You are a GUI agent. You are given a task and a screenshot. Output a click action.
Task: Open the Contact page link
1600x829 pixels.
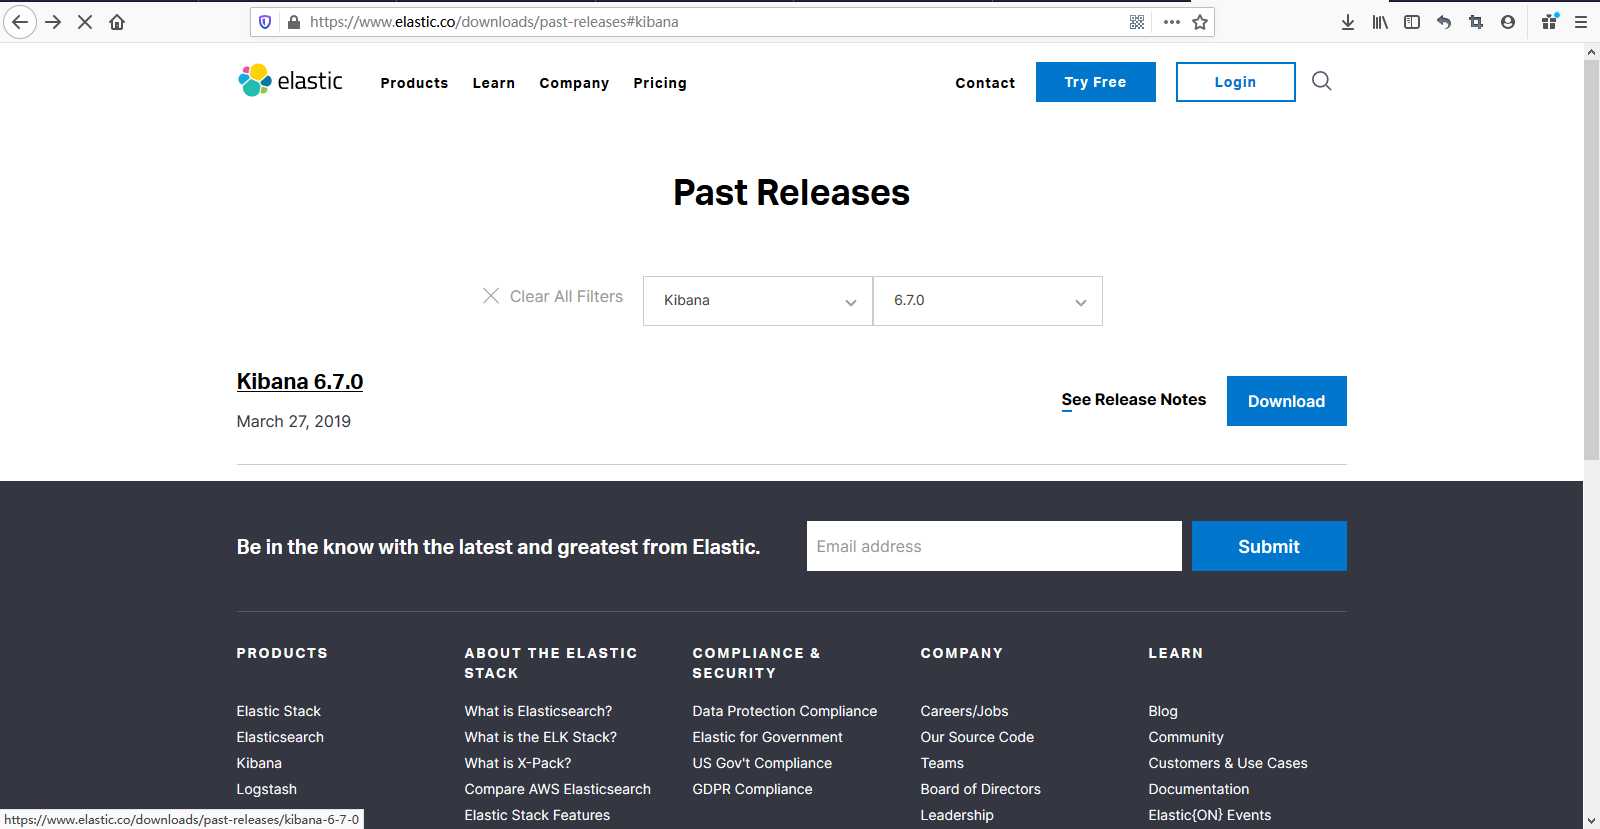(x=985, y=83)
